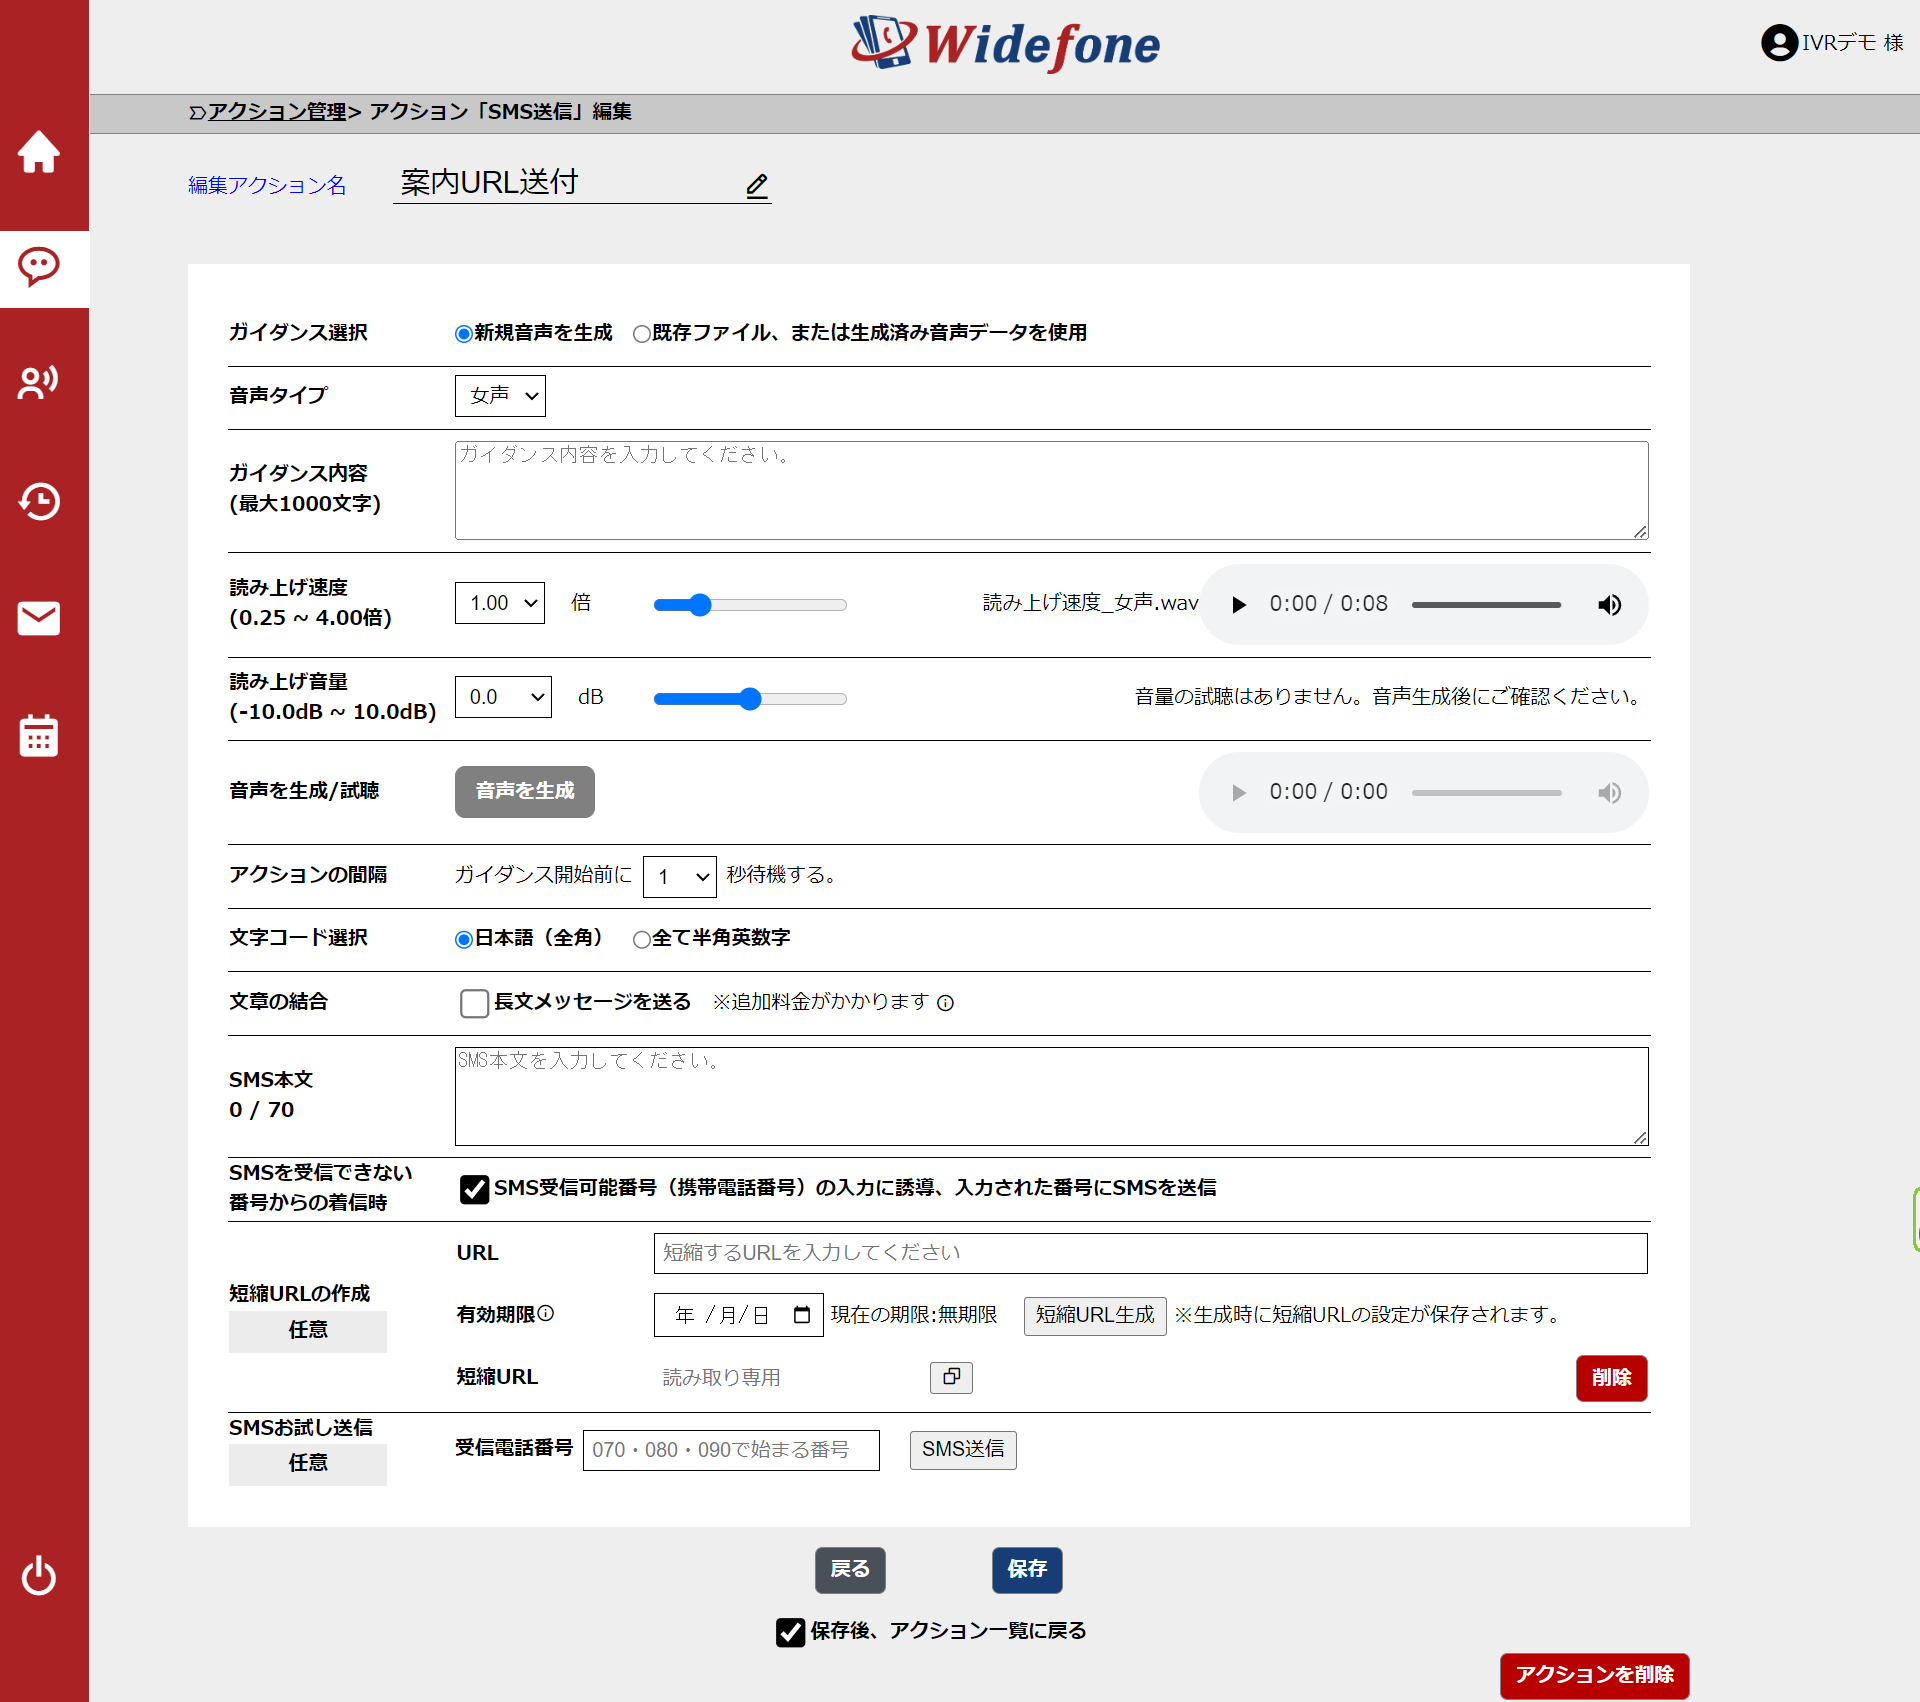Uncheck SMS受信可能番号の入力に誘導 checkbox

[474, 1189]
